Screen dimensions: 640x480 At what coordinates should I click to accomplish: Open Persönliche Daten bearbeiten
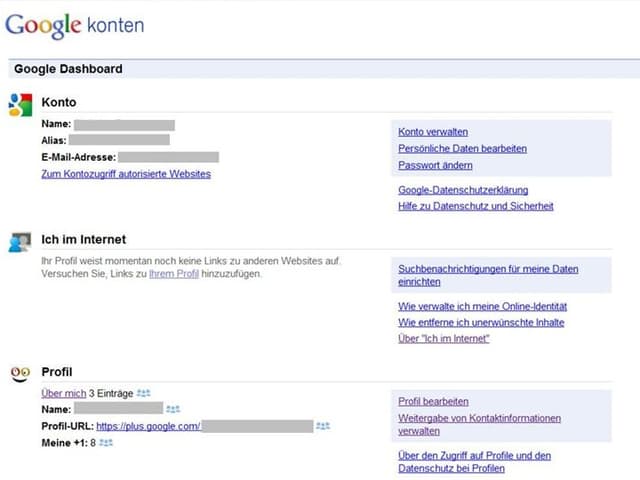click(x=462, y=149)
